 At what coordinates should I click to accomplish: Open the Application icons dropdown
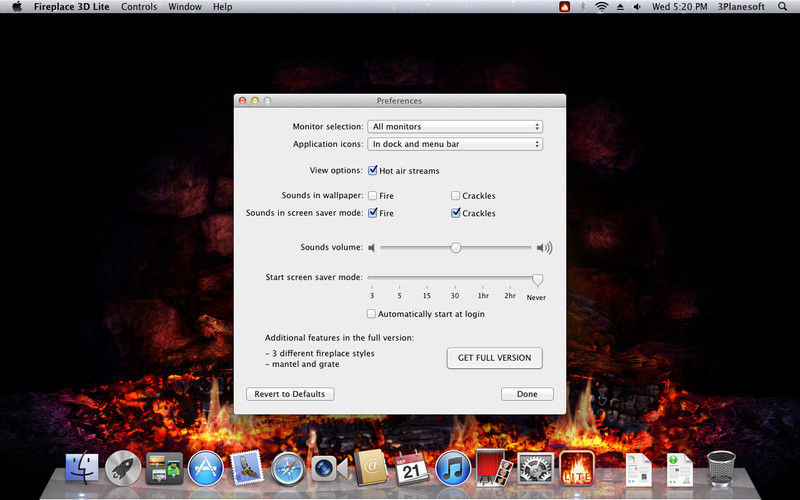tap(455, 144)
